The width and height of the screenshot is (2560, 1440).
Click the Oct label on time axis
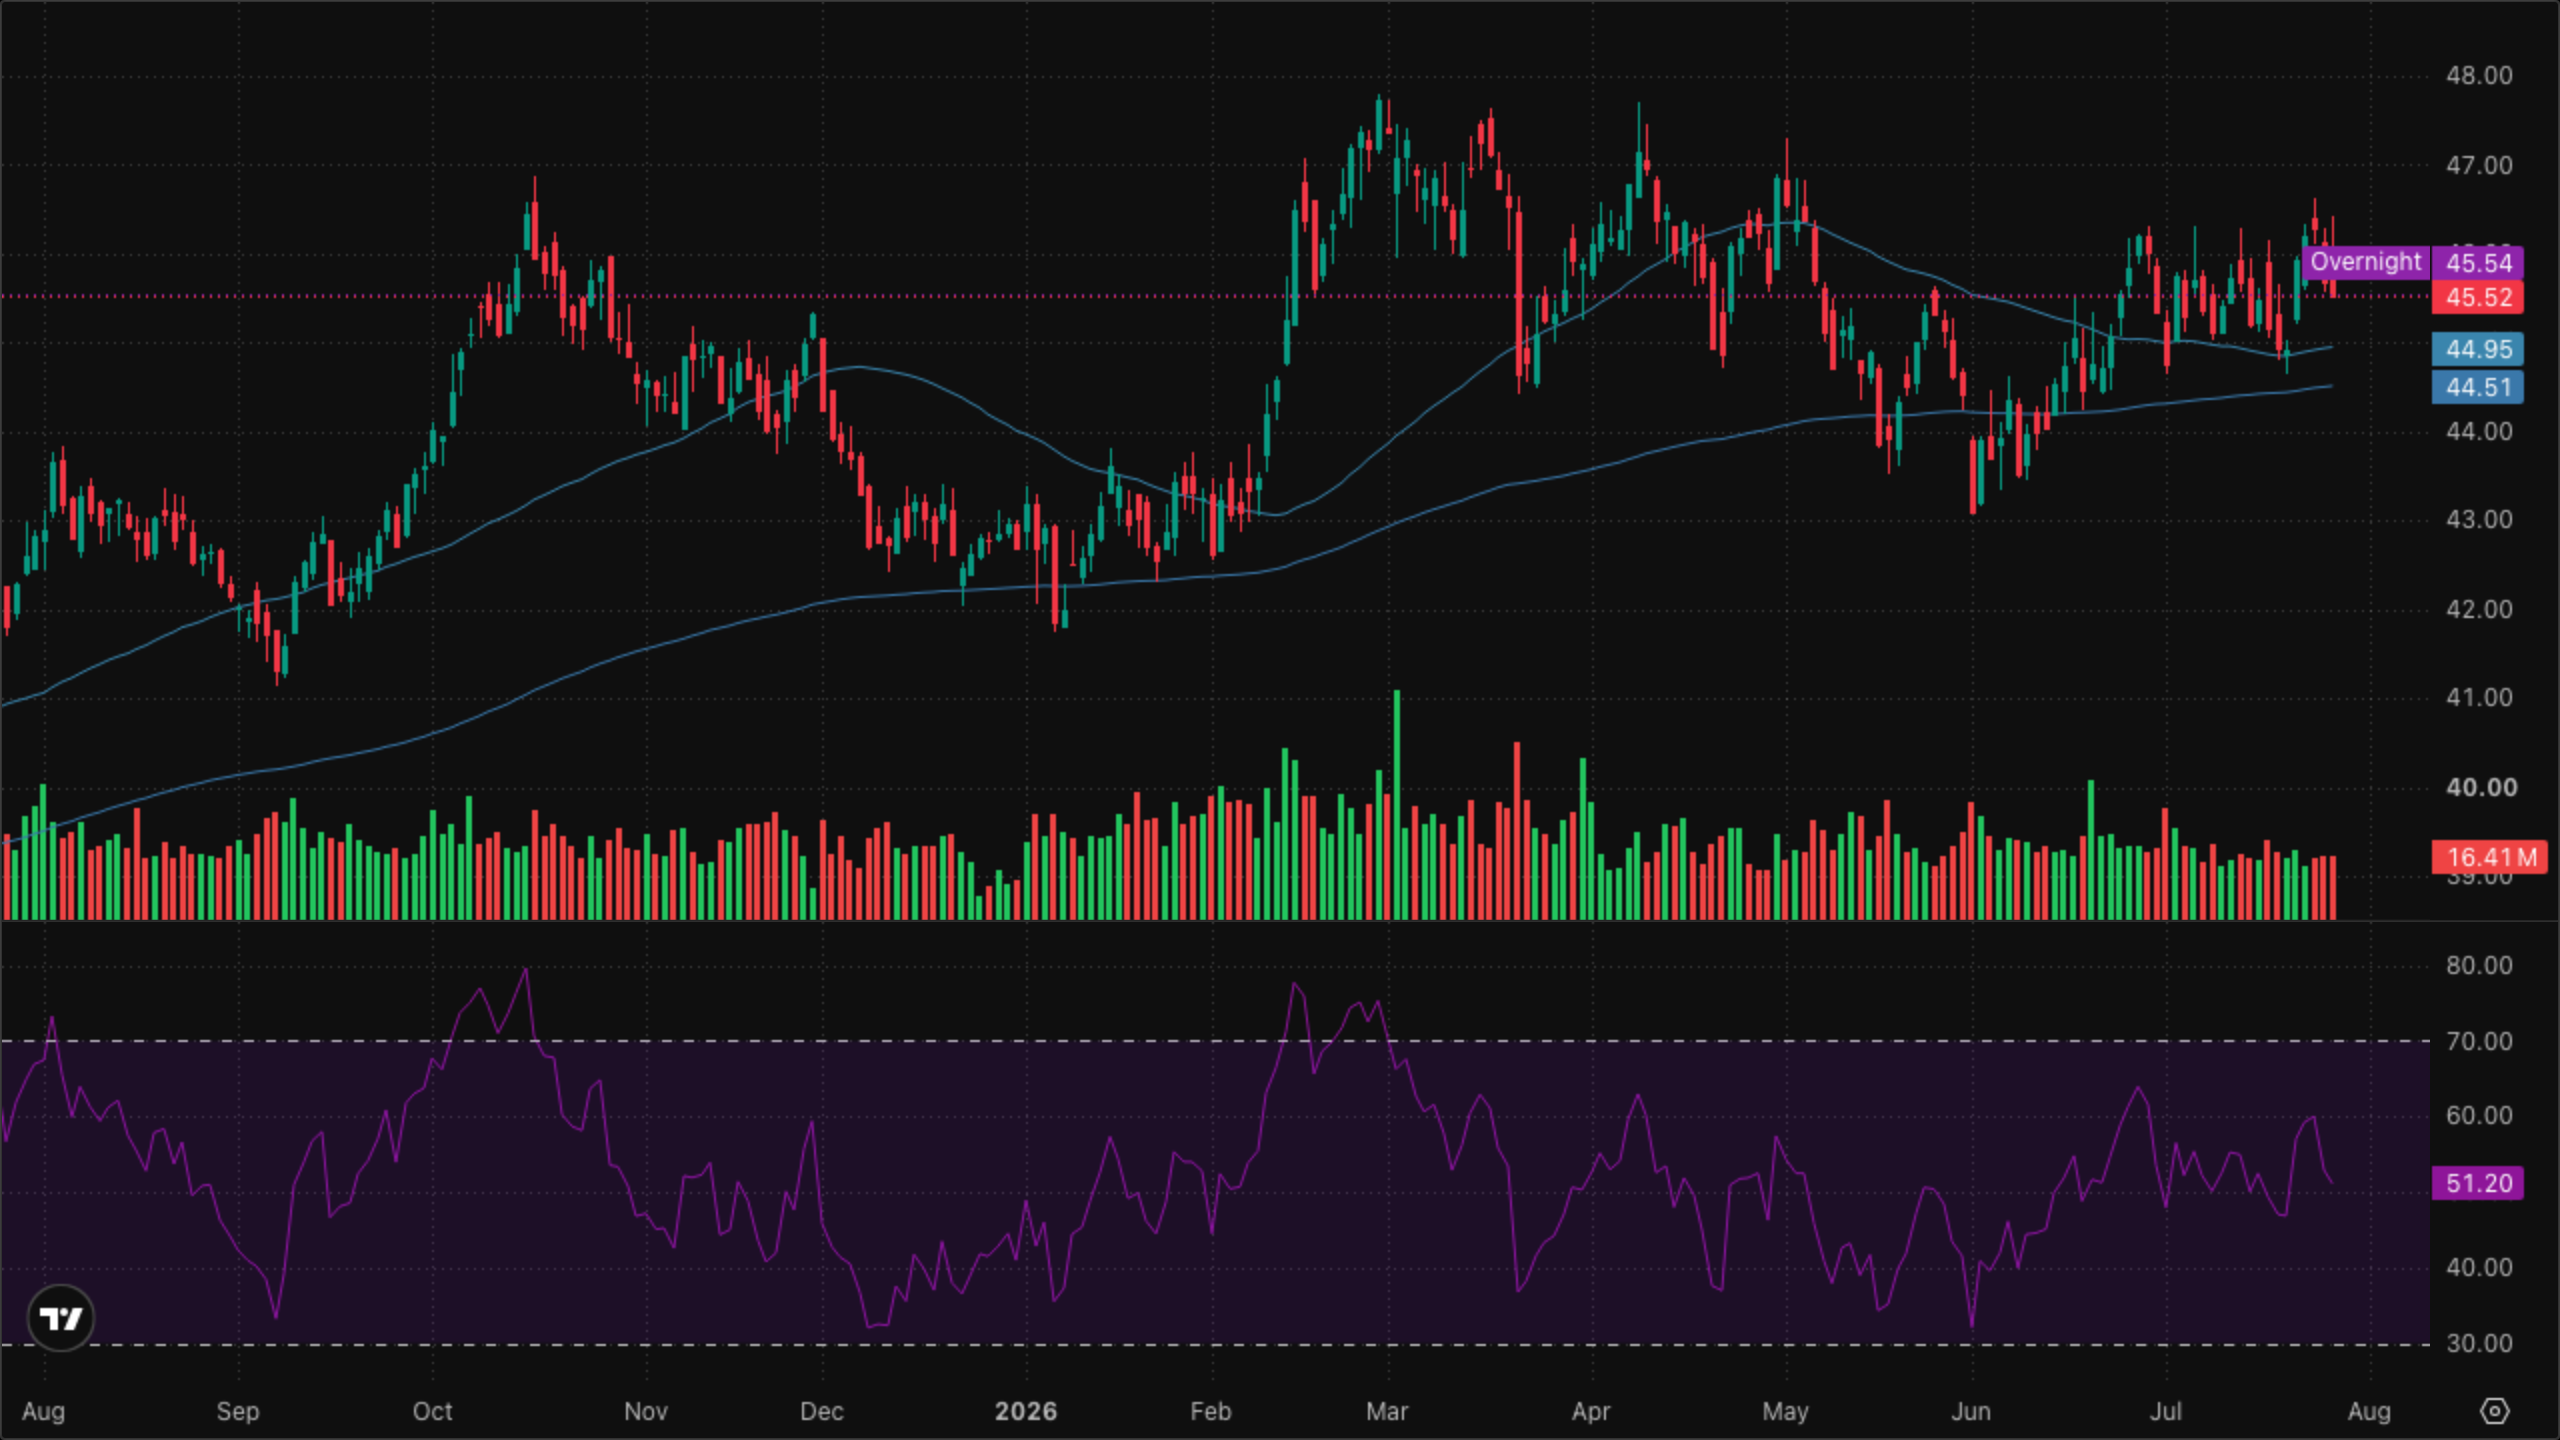(x=432, y=1411)
